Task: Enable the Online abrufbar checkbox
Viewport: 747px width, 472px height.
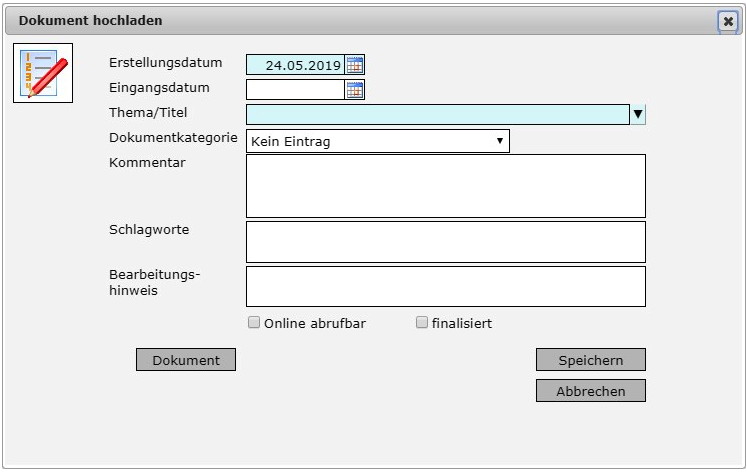Action: pos(254,323)
